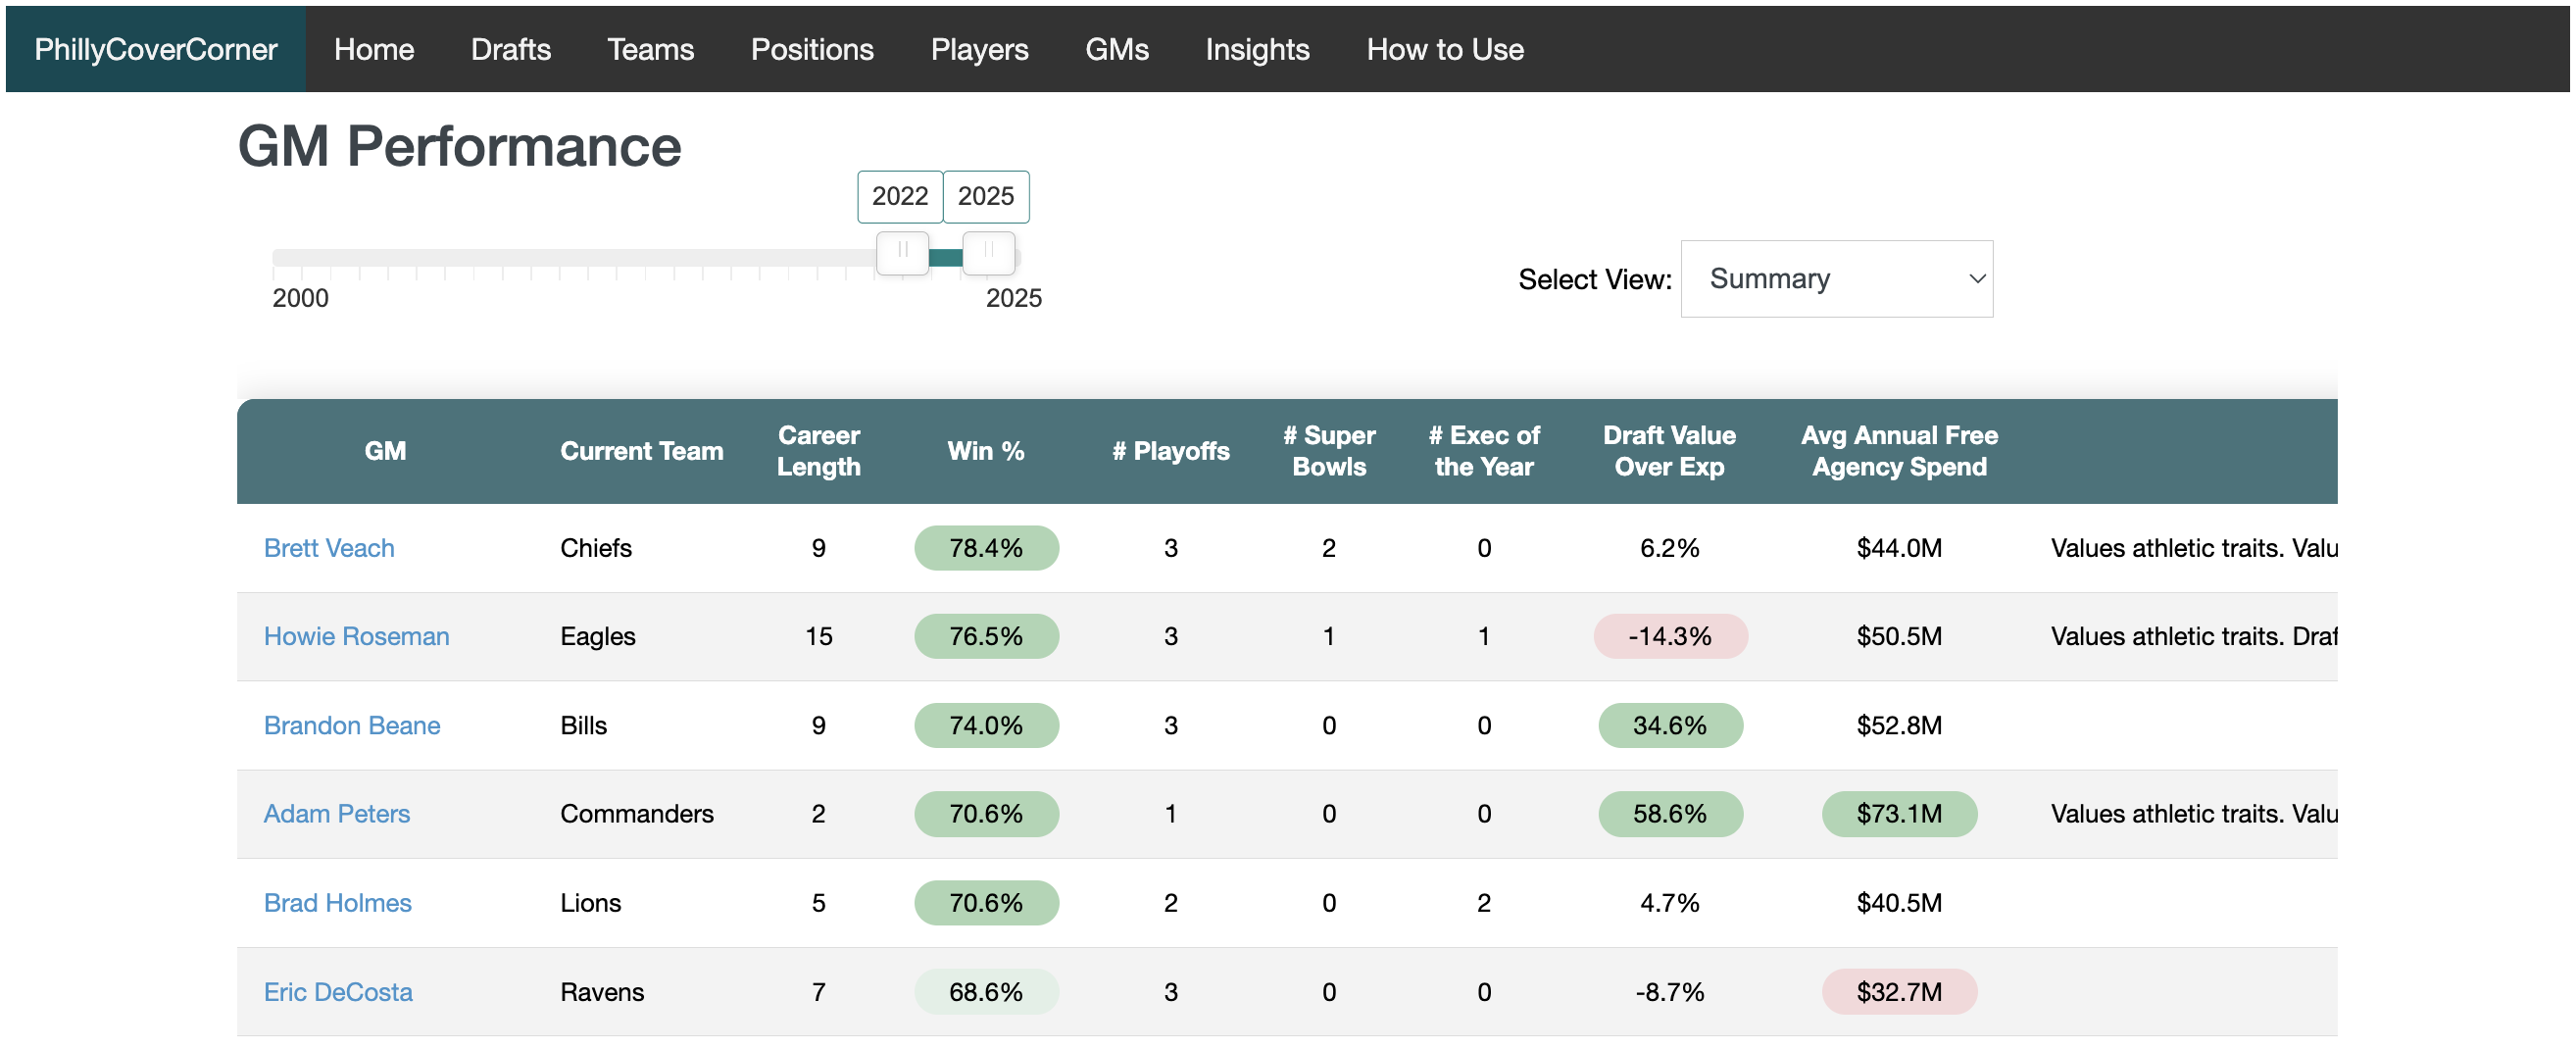Open the PhillyCoverCorner brand link
Screen dimensions: 2576x1049
coord(155,49)
